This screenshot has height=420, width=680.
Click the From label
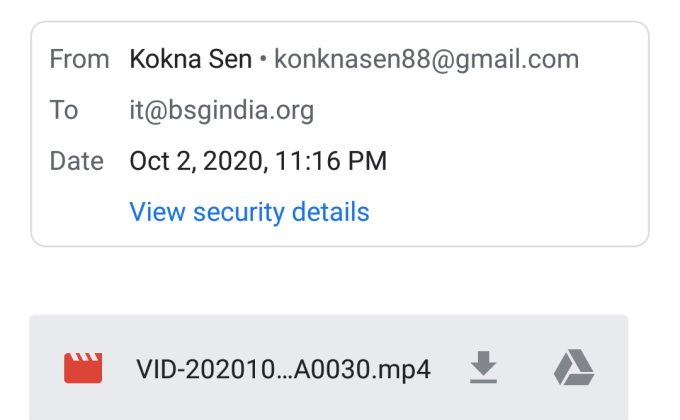(x=79, y=59)
